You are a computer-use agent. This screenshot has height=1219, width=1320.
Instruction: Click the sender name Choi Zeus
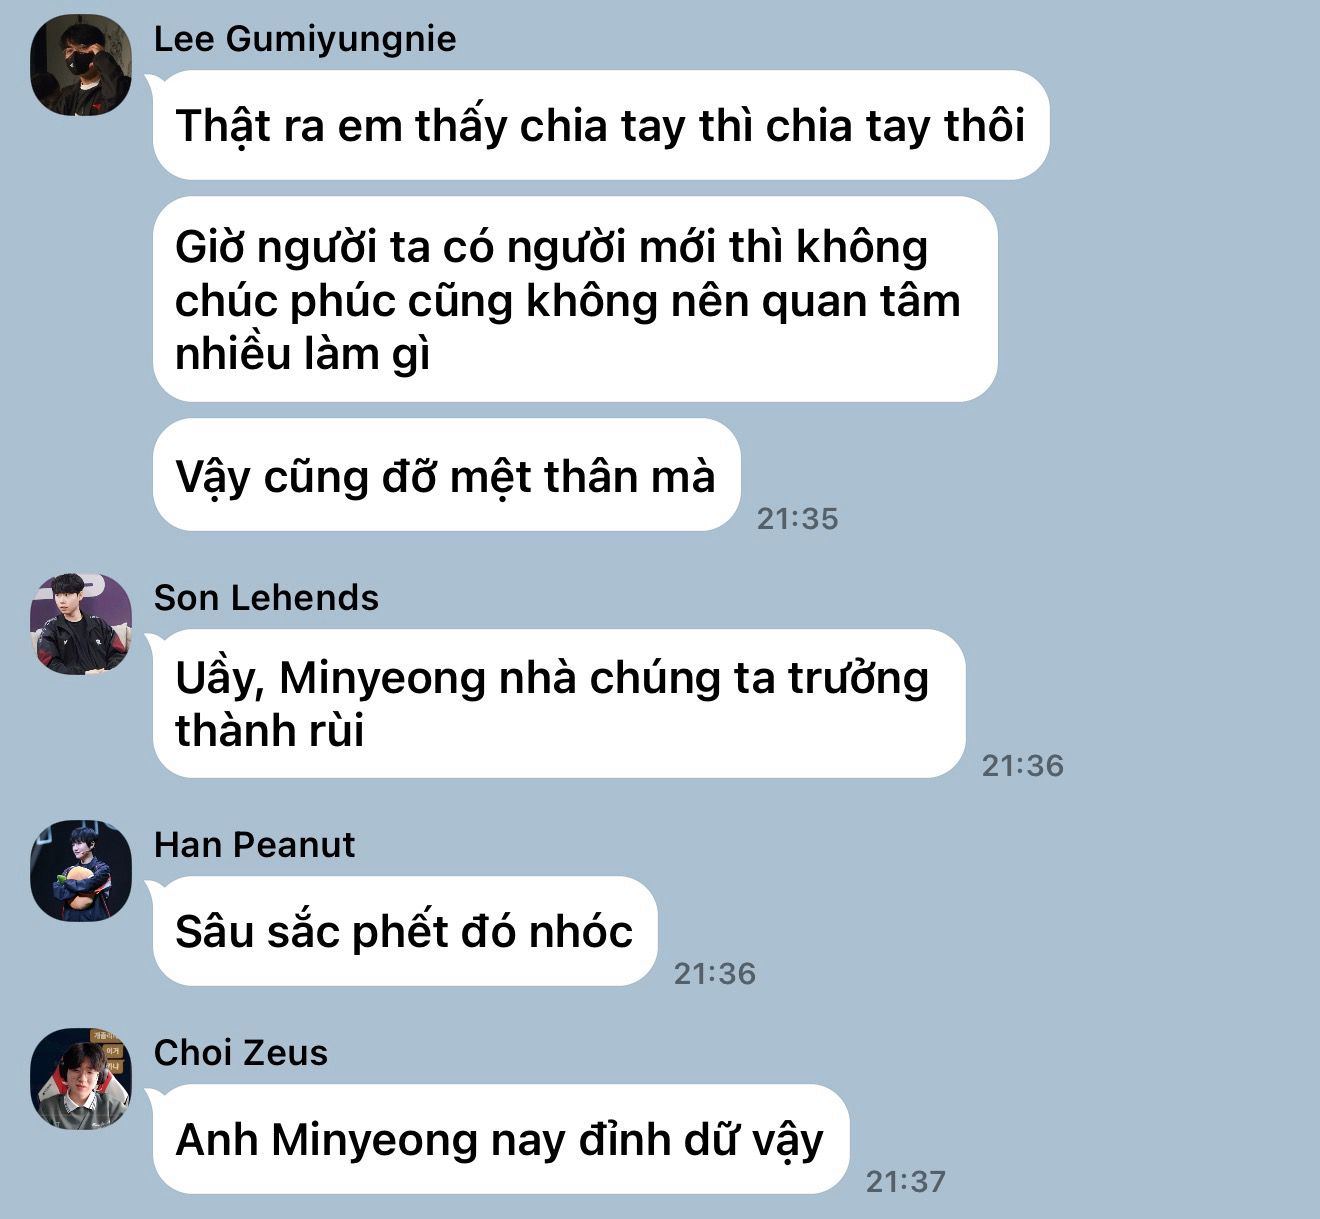(241, 1053)
